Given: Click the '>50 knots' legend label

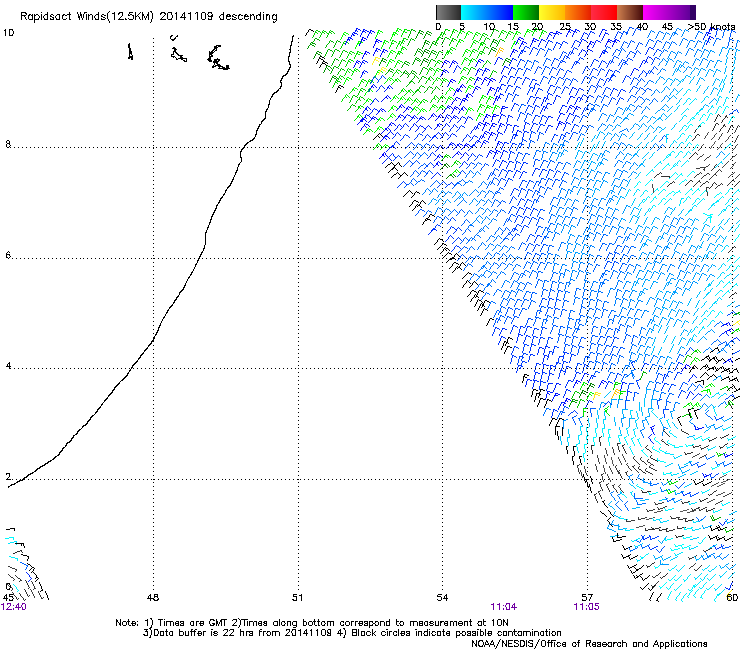Looking at the screenshot, I should 711,27.
